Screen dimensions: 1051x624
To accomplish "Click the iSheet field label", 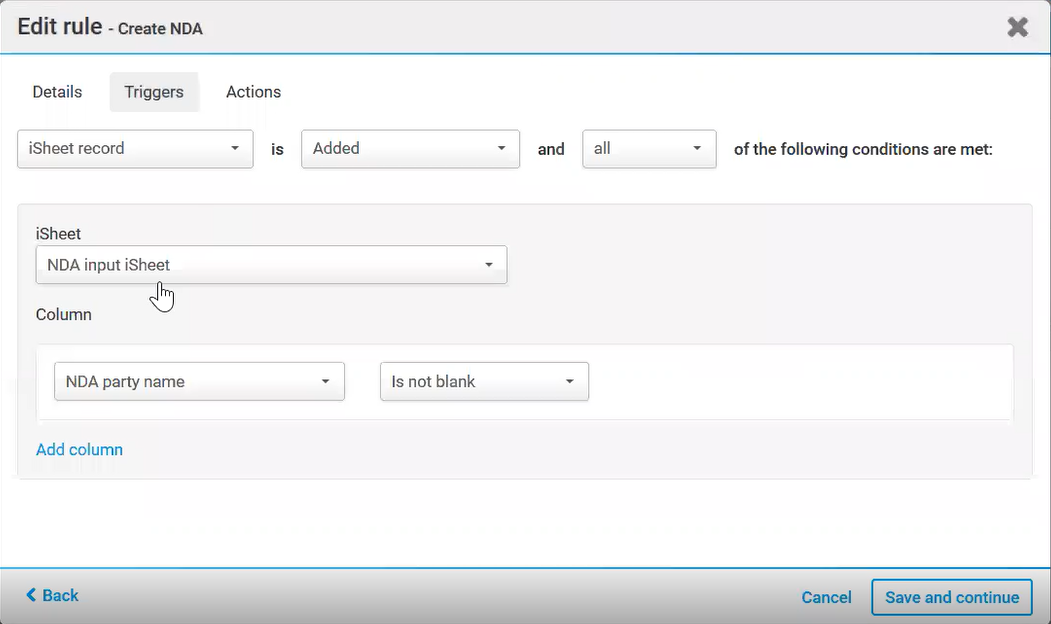I will (58, 234).
